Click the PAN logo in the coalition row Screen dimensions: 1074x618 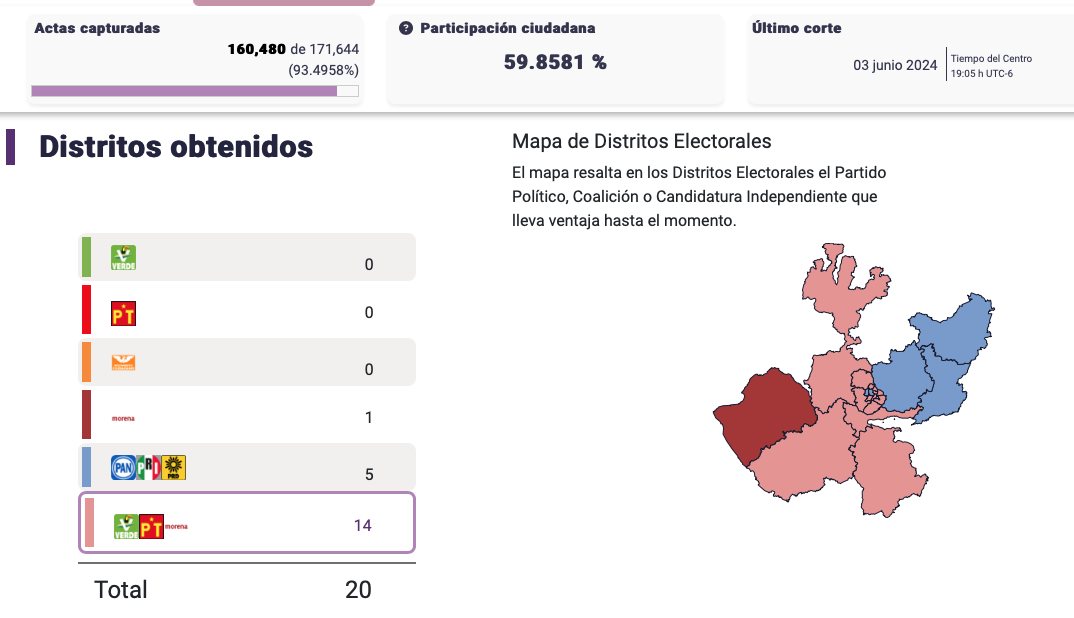[x=123, y=467]
